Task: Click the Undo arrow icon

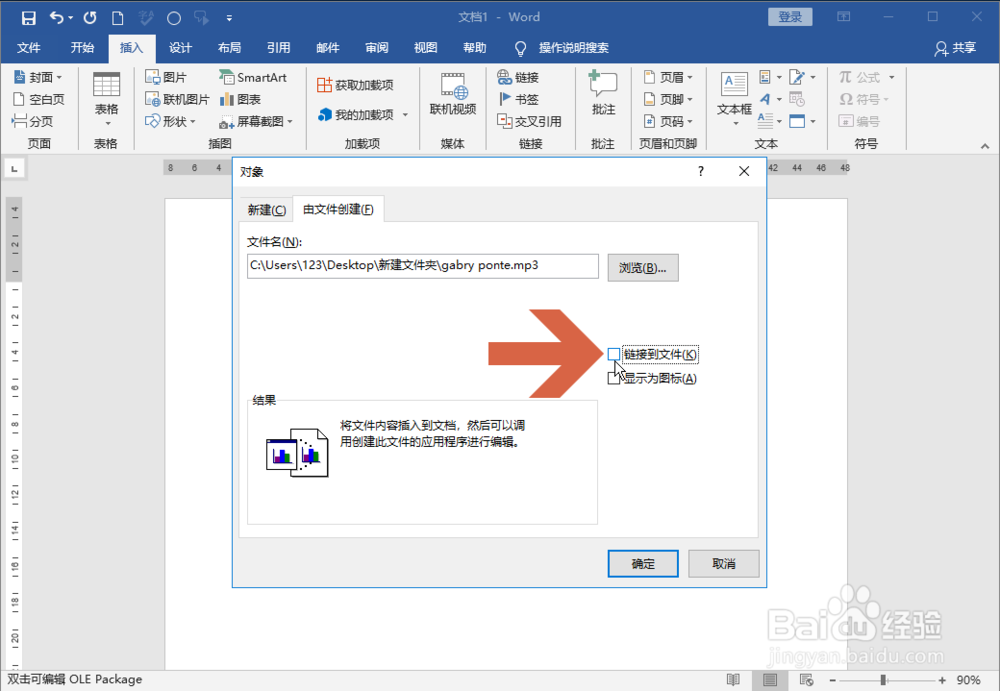Action: (x=57, y=18)
